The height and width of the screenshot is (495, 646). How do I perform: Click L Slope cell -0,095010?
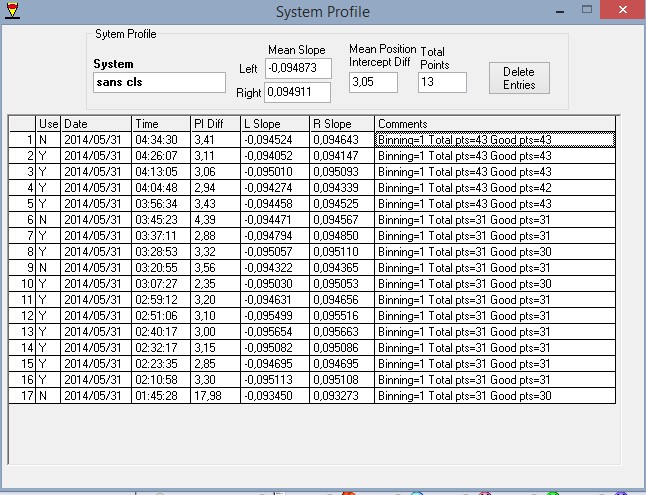pyautogui.click(x=275, y=172)
